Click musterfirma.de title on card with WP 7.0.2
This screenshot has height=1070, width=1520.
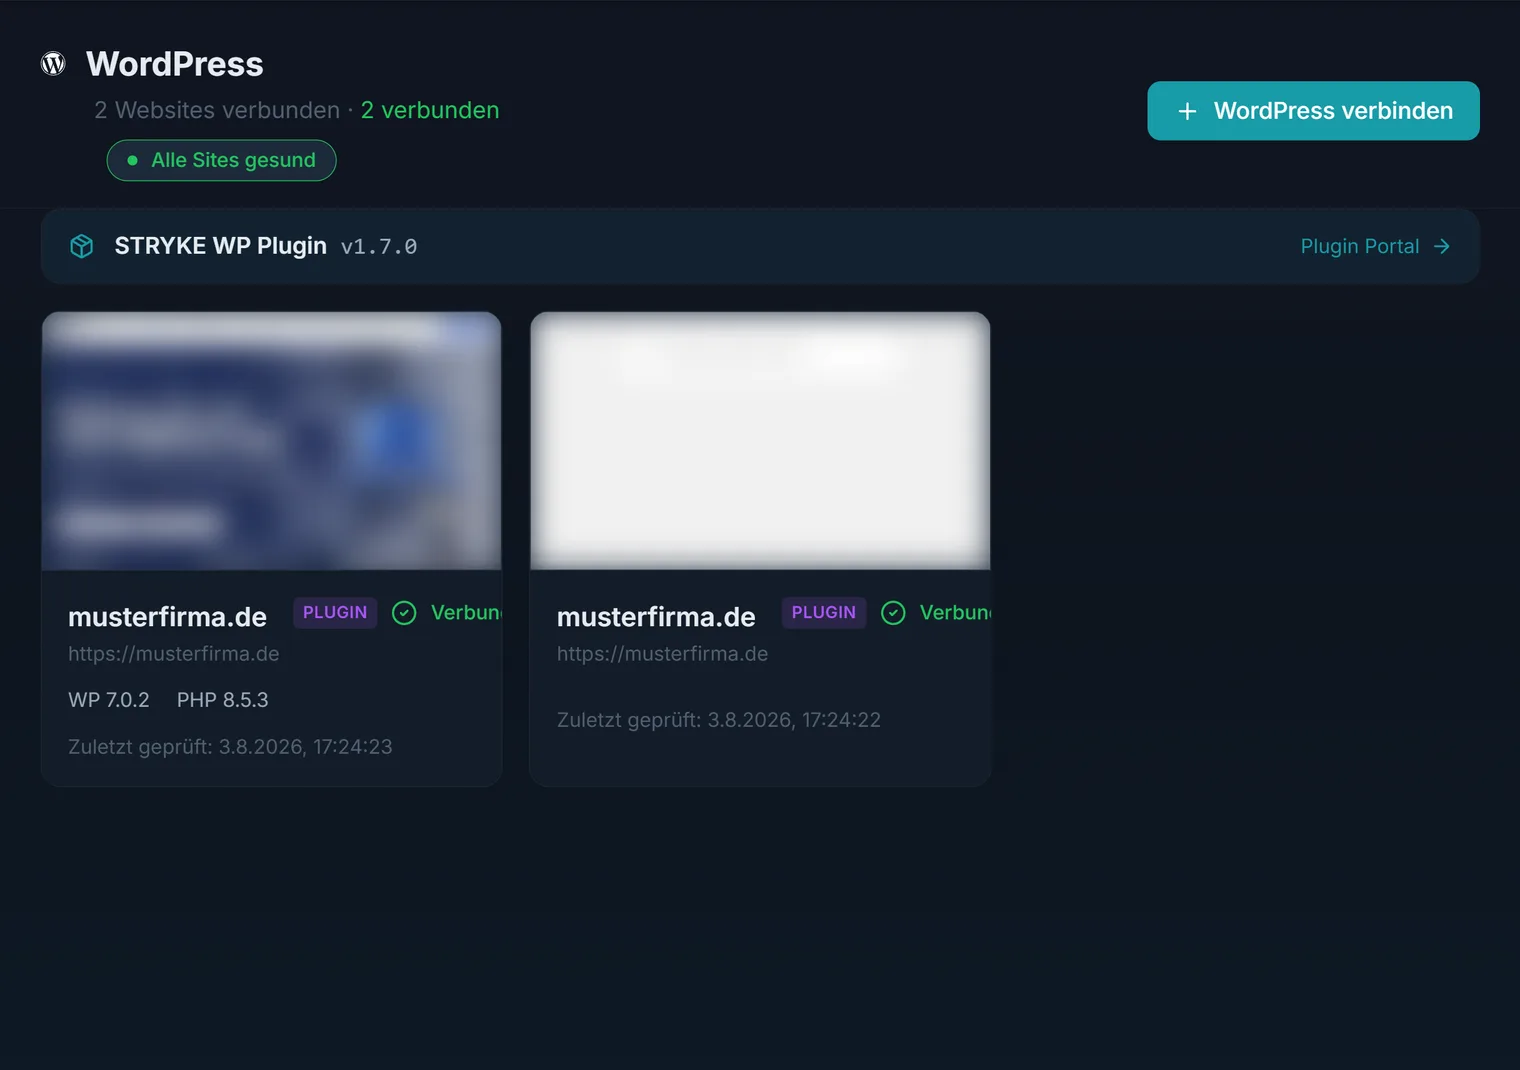168,617
